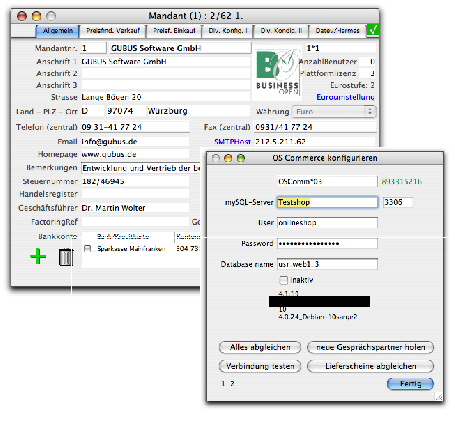Click the Business Open logo image
The width and height of the screenshot is (455, 427).
tap(277, 73)
